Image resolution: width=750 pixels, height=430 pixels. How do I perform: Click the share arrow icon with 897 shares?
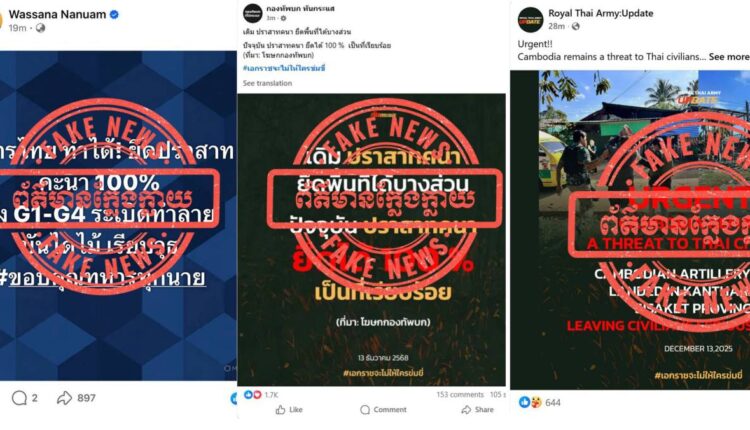tap(64, 398)
